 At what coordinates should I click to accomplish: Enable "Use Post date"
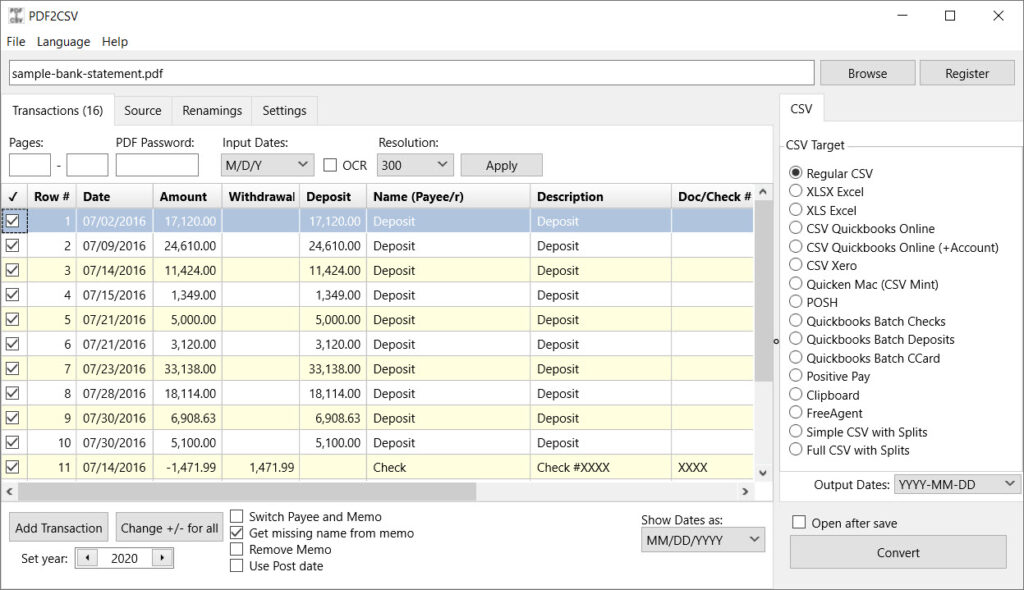pyautogui.click(x=236, y=565)
